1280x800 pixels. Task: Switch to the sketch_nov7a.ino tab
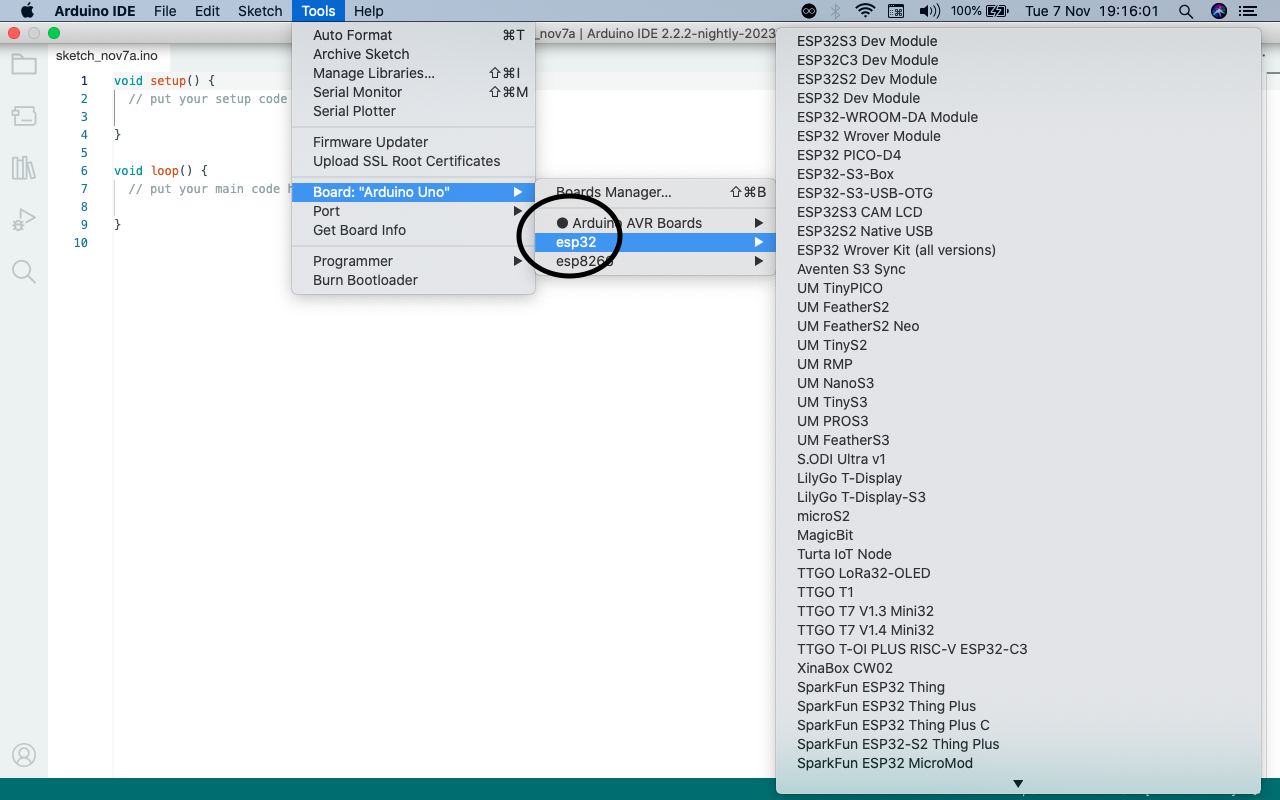click(107, 56)
